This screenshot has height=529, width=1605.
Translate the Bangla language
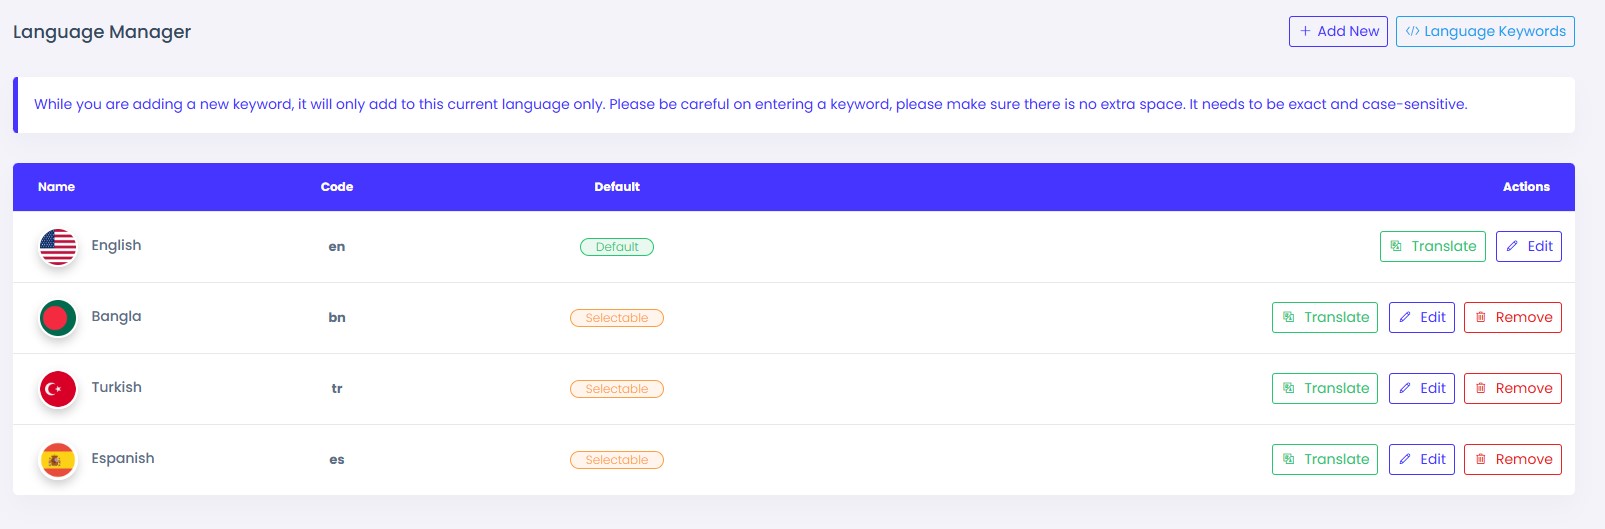[x=1325, y=318]
